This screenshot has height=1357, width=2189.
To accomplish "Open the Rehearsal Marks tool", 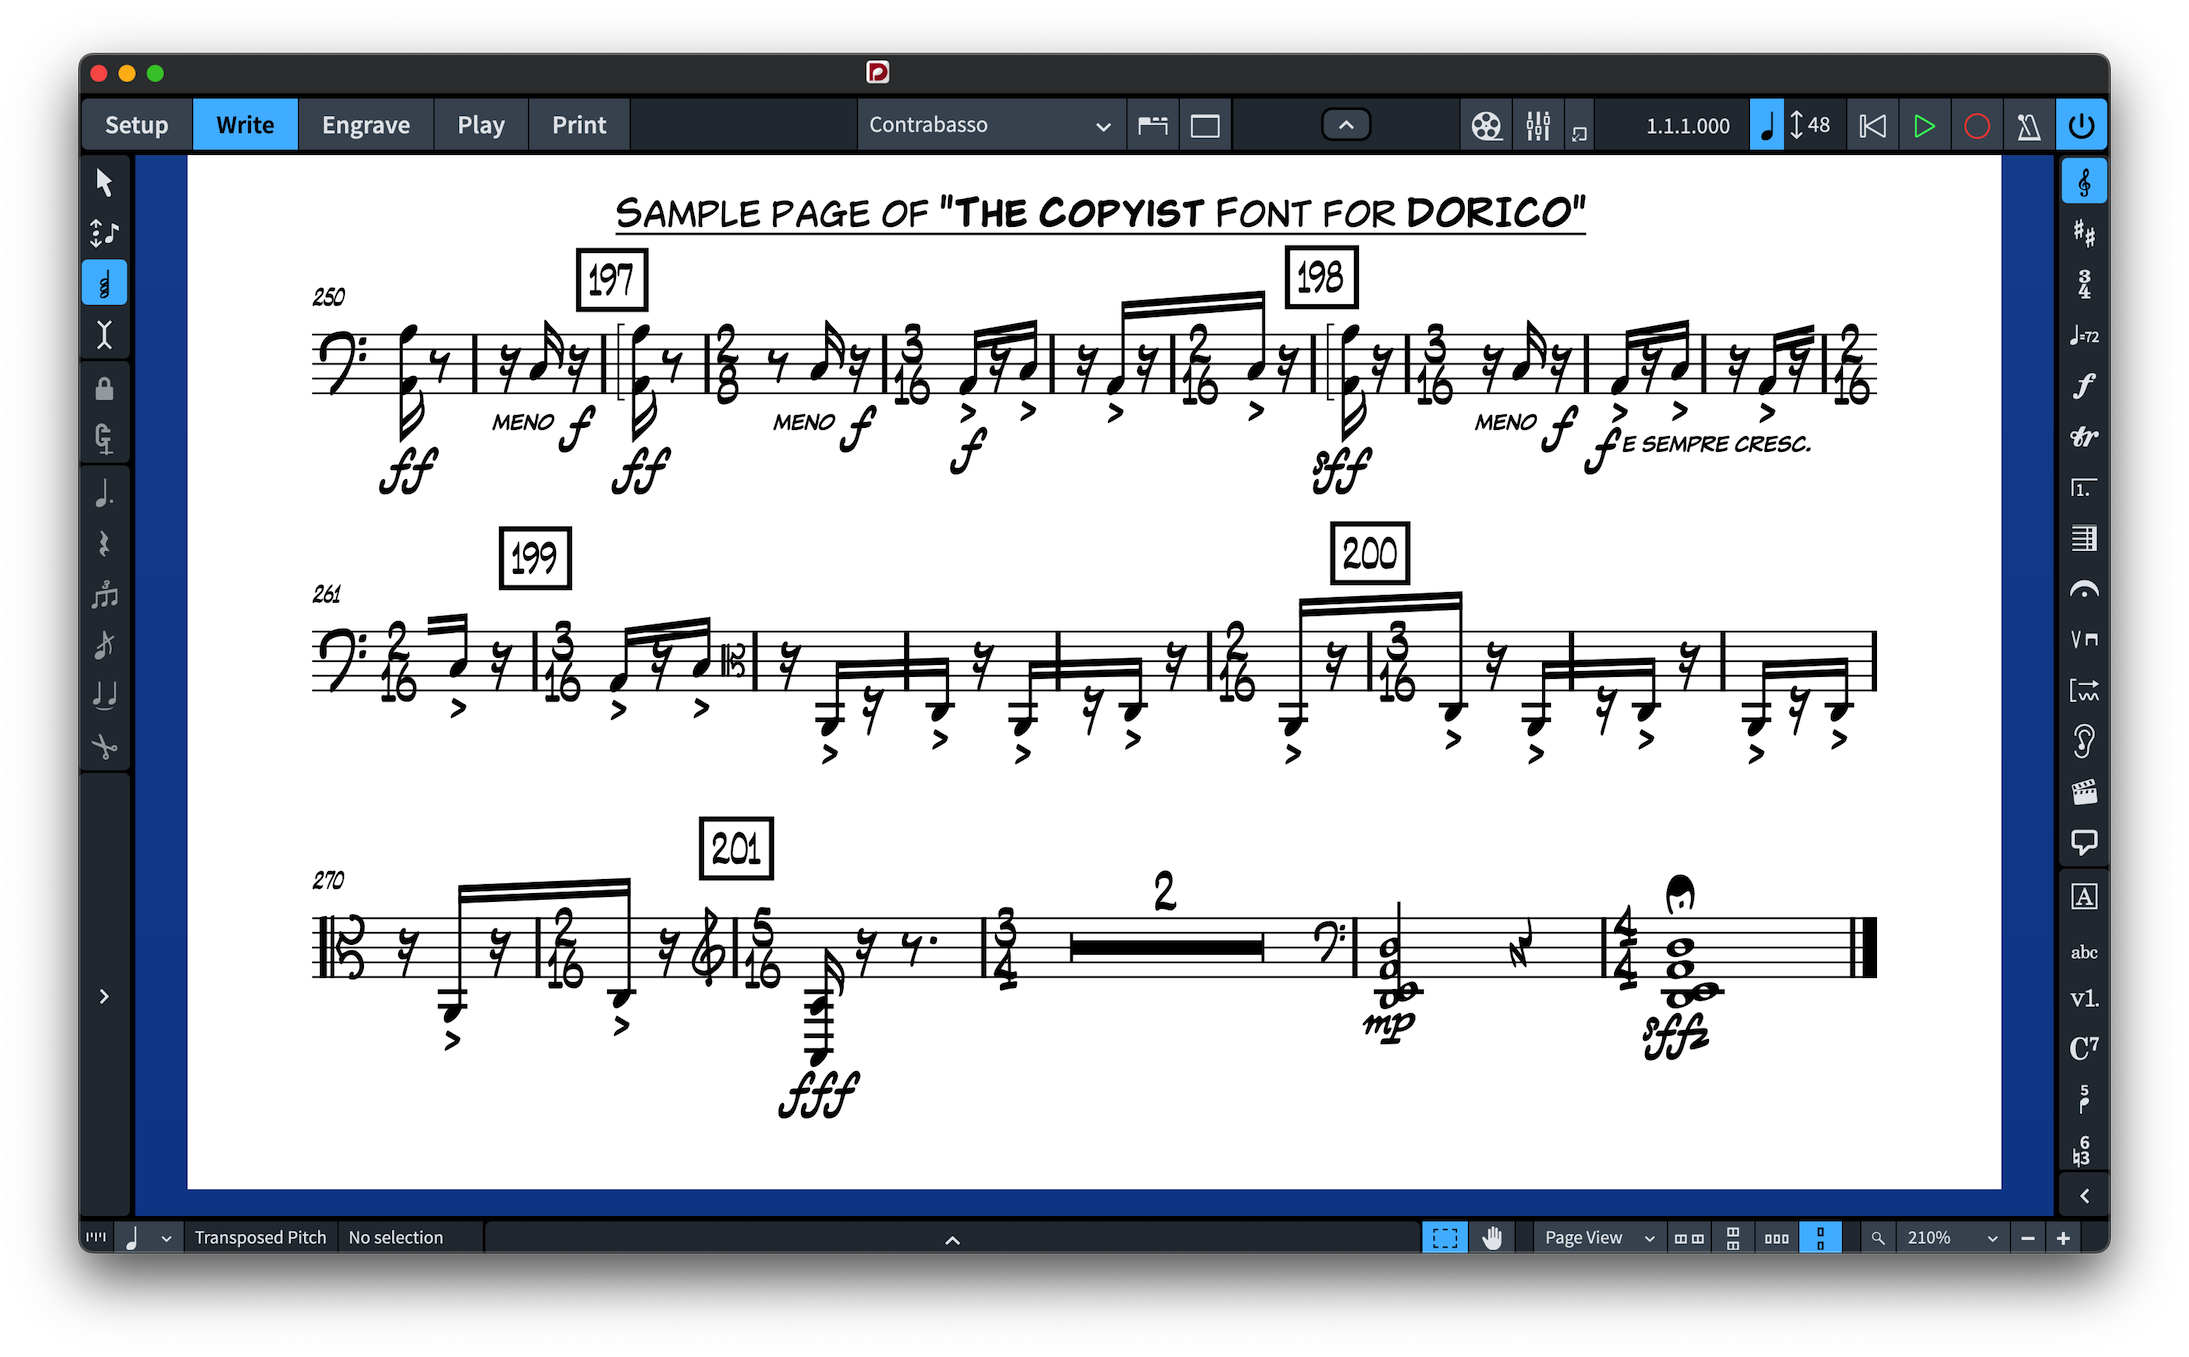I will [x=2084, y=897].
